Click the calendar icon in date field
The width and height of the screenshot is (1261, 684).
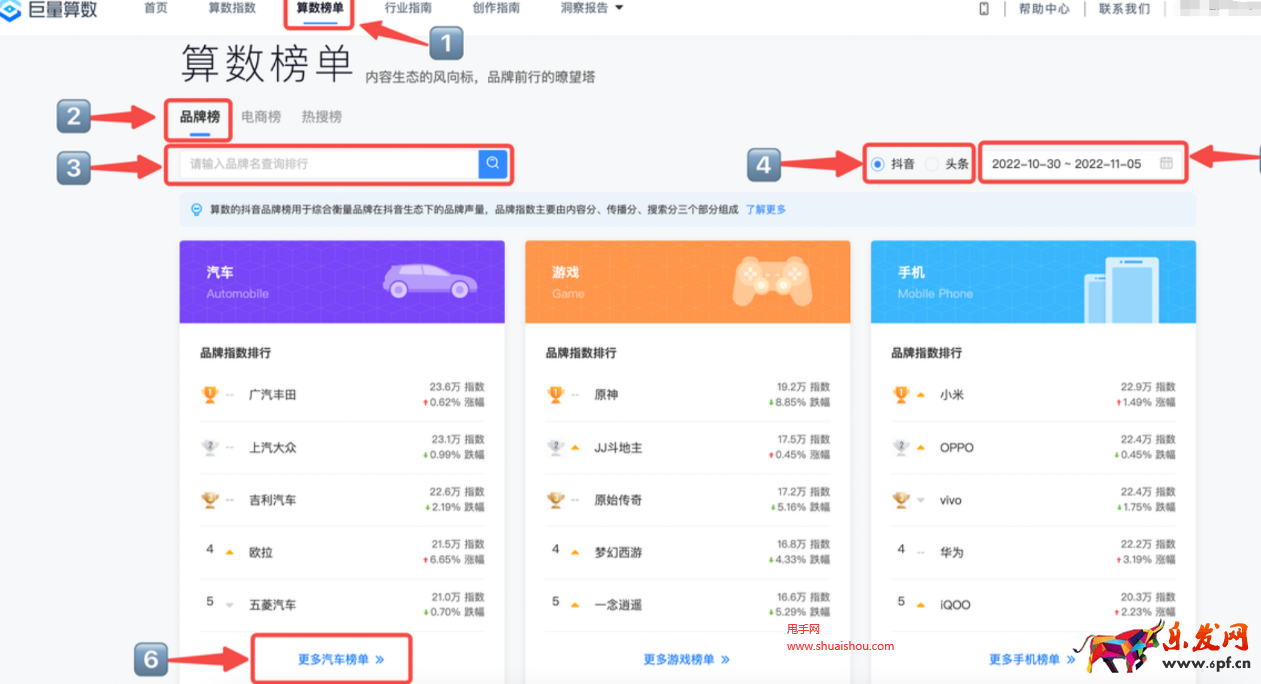point(1166,164)
